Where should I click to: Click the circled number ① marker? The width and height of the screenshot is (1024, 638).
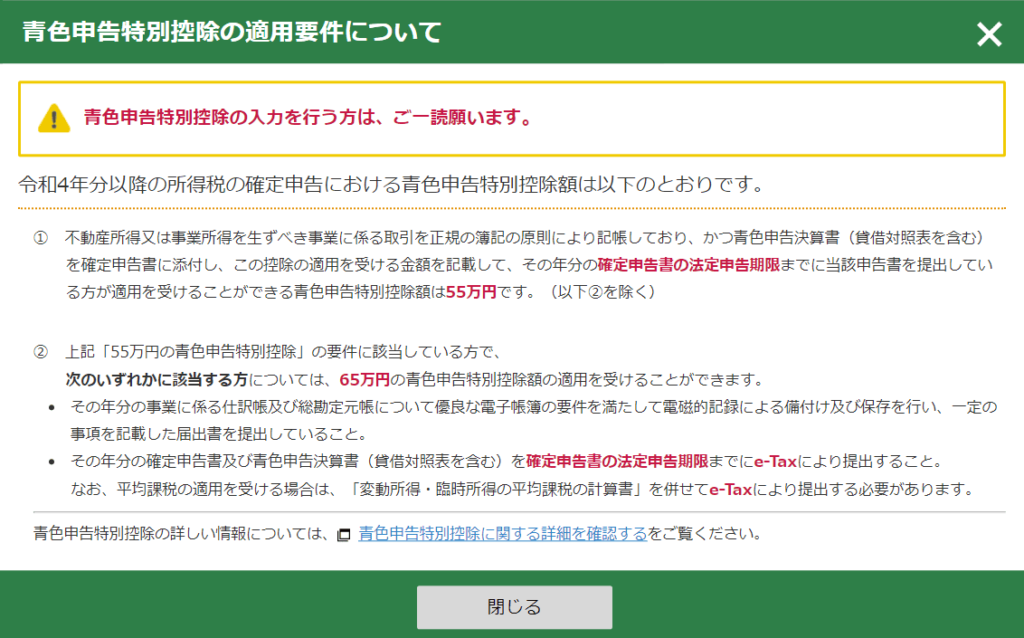pos(40,238)
